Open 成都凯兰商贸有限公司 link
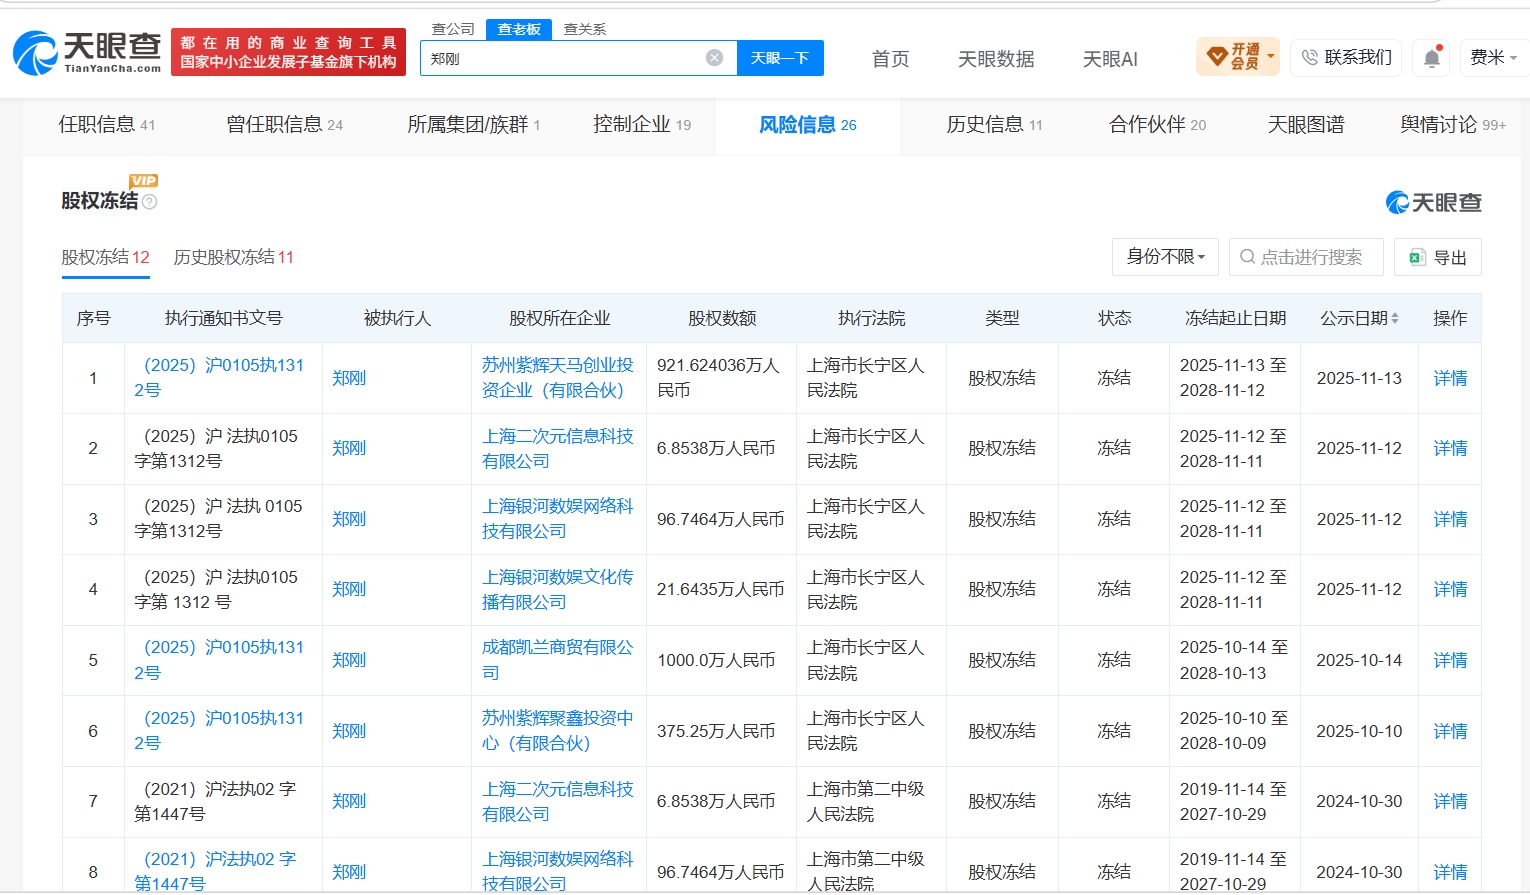The height and width of the screenshot is (895, 1530). tap(558, 660)
